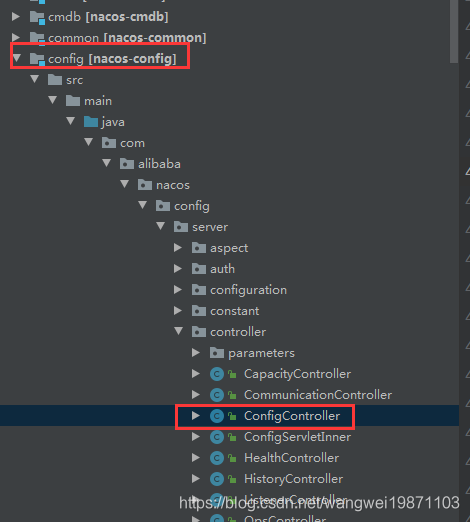Image resolution: width=470 pixels, height=522 pixels.
Task: Click the blue java source root icon
Action: pyautogui.click(x=91, y=122)
